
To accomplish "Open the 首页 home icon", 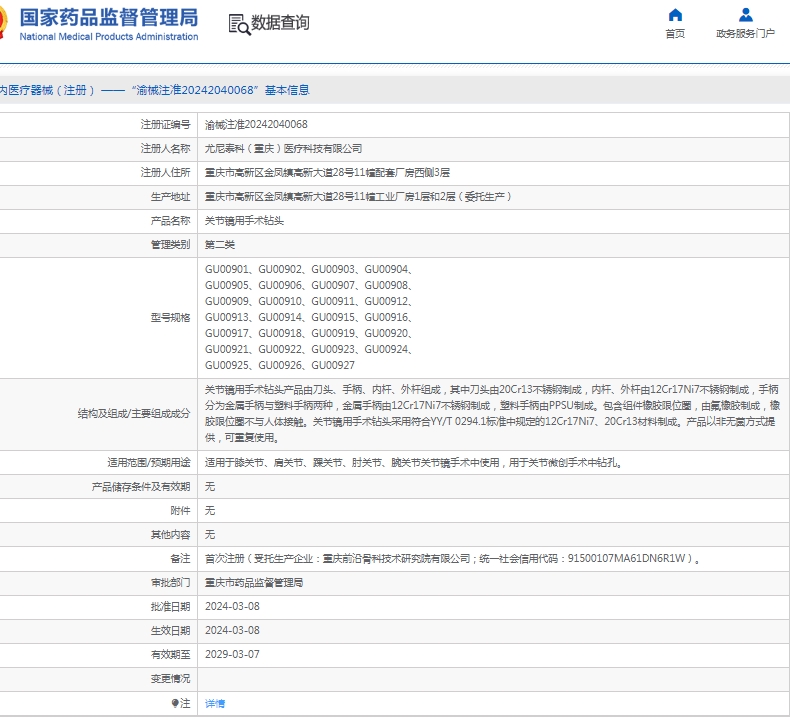I will click(x=675, y=15).
